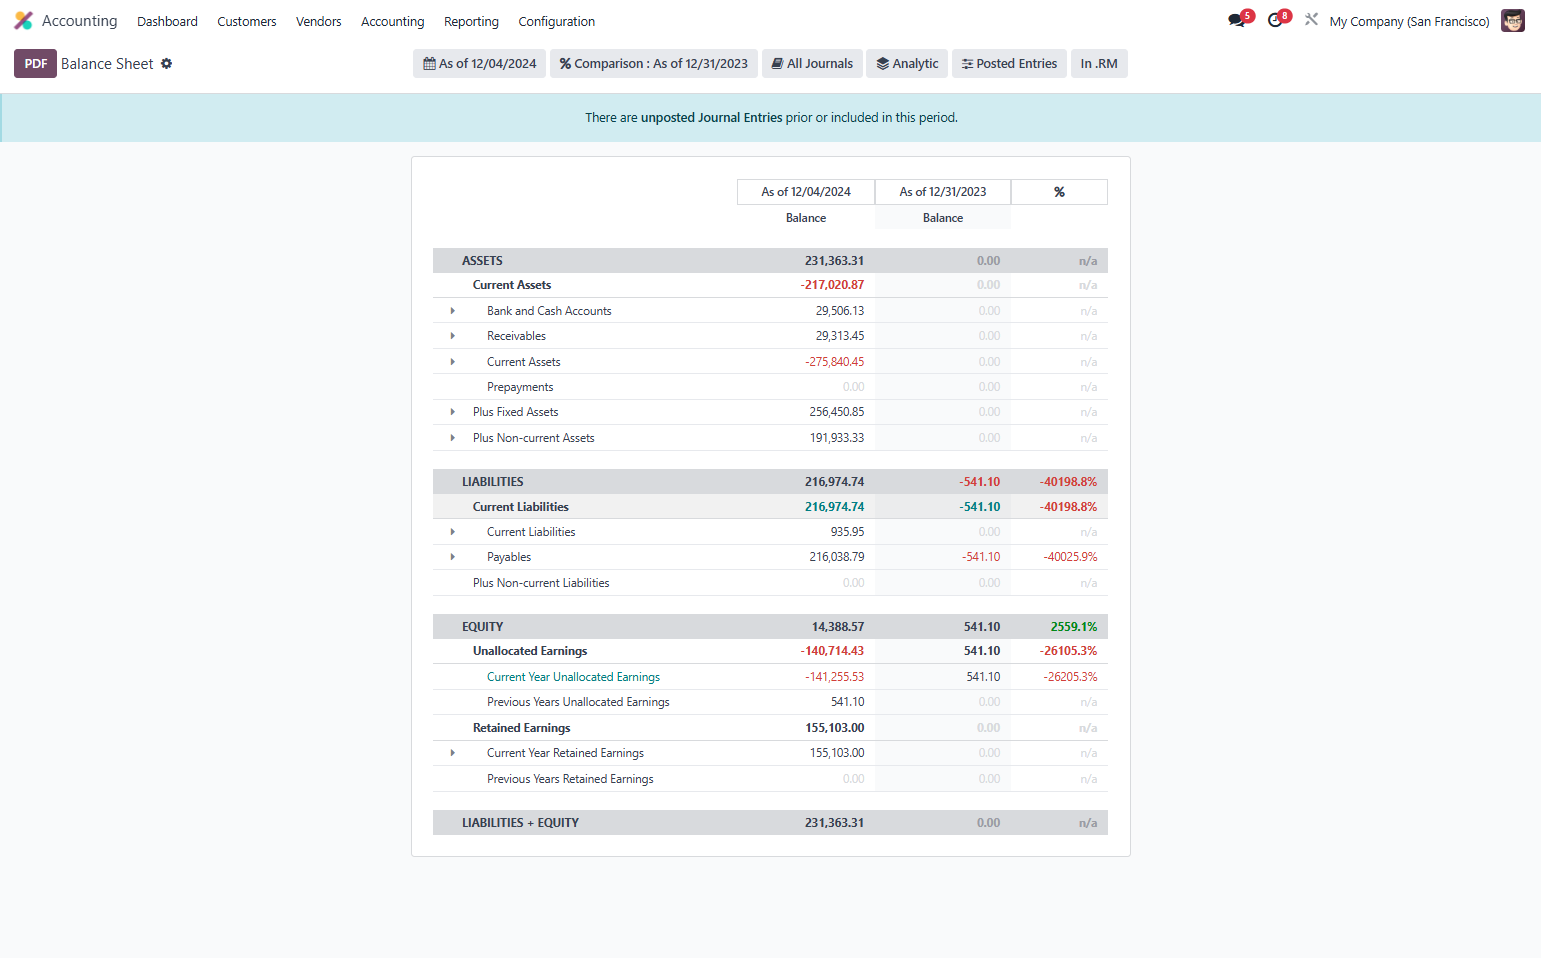Click the Current Liabilities balance 216,974.74

tap(834, 507)
